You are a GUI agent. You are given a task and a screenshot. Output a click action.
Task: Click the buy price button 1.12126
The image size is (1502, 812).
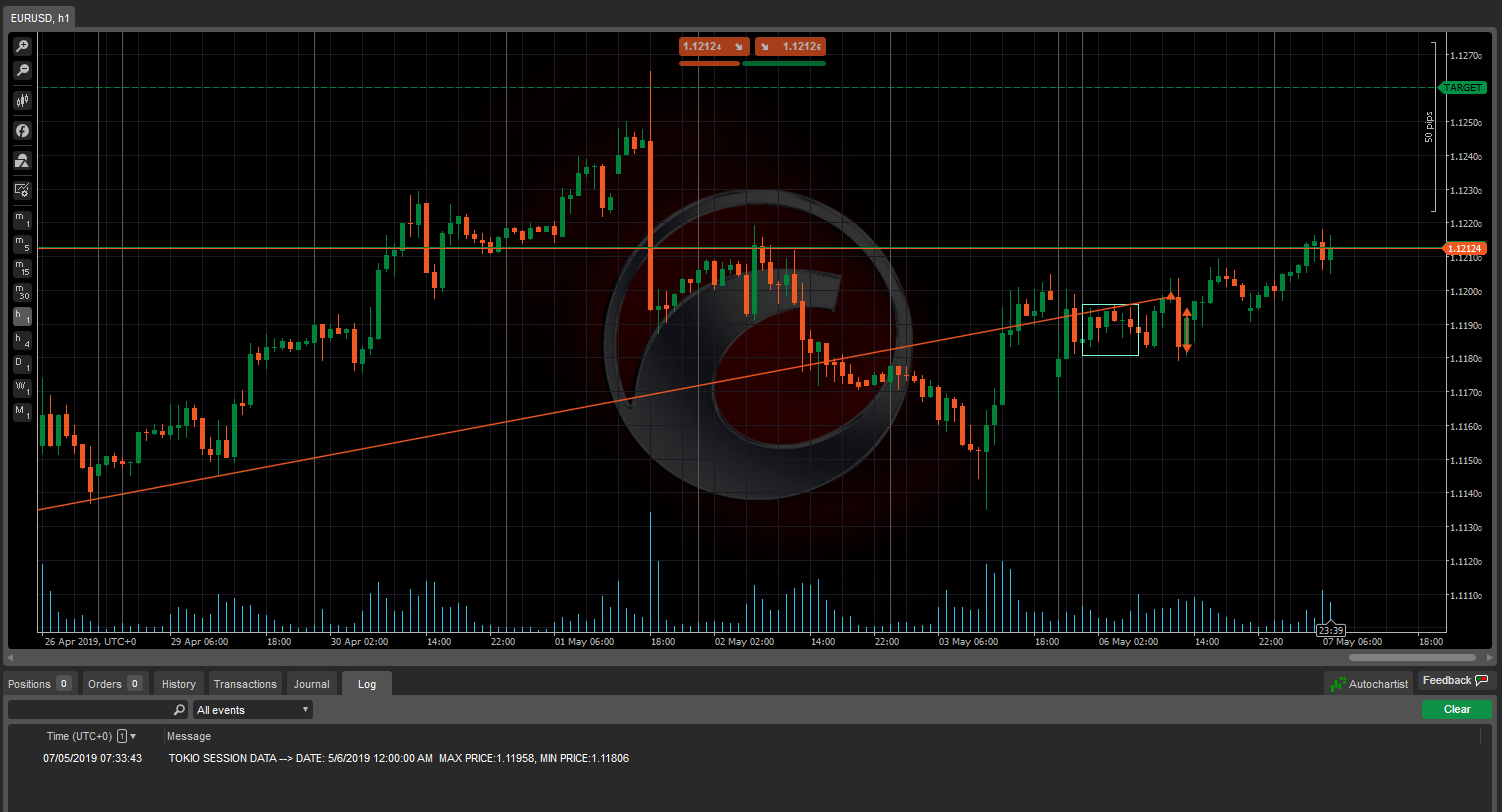pyautogui.click(x=790, y=46)
